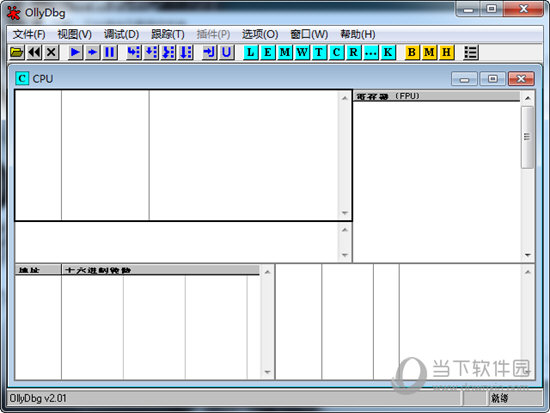The height and width of the screenshot is (413, 550).
Task: Click the Step into toolbar icon
Action: pos(134,52)
